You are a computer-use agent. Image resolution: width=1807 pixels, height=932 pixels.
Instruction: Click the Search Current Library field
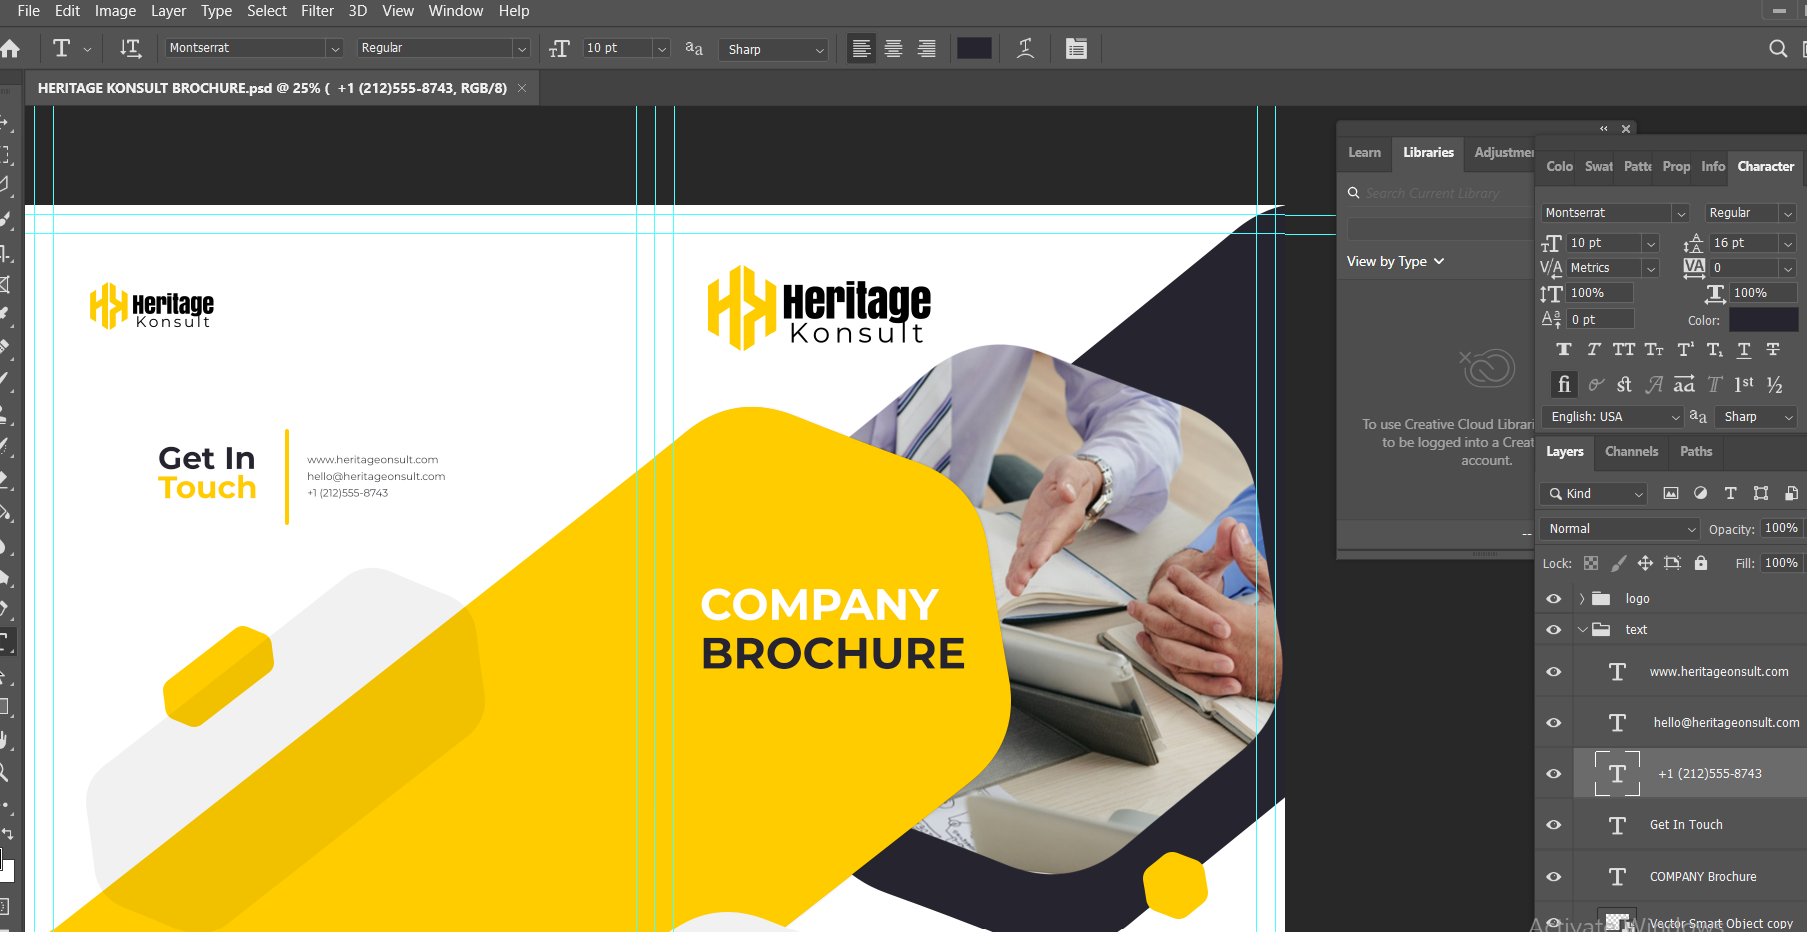(1433, 194)
